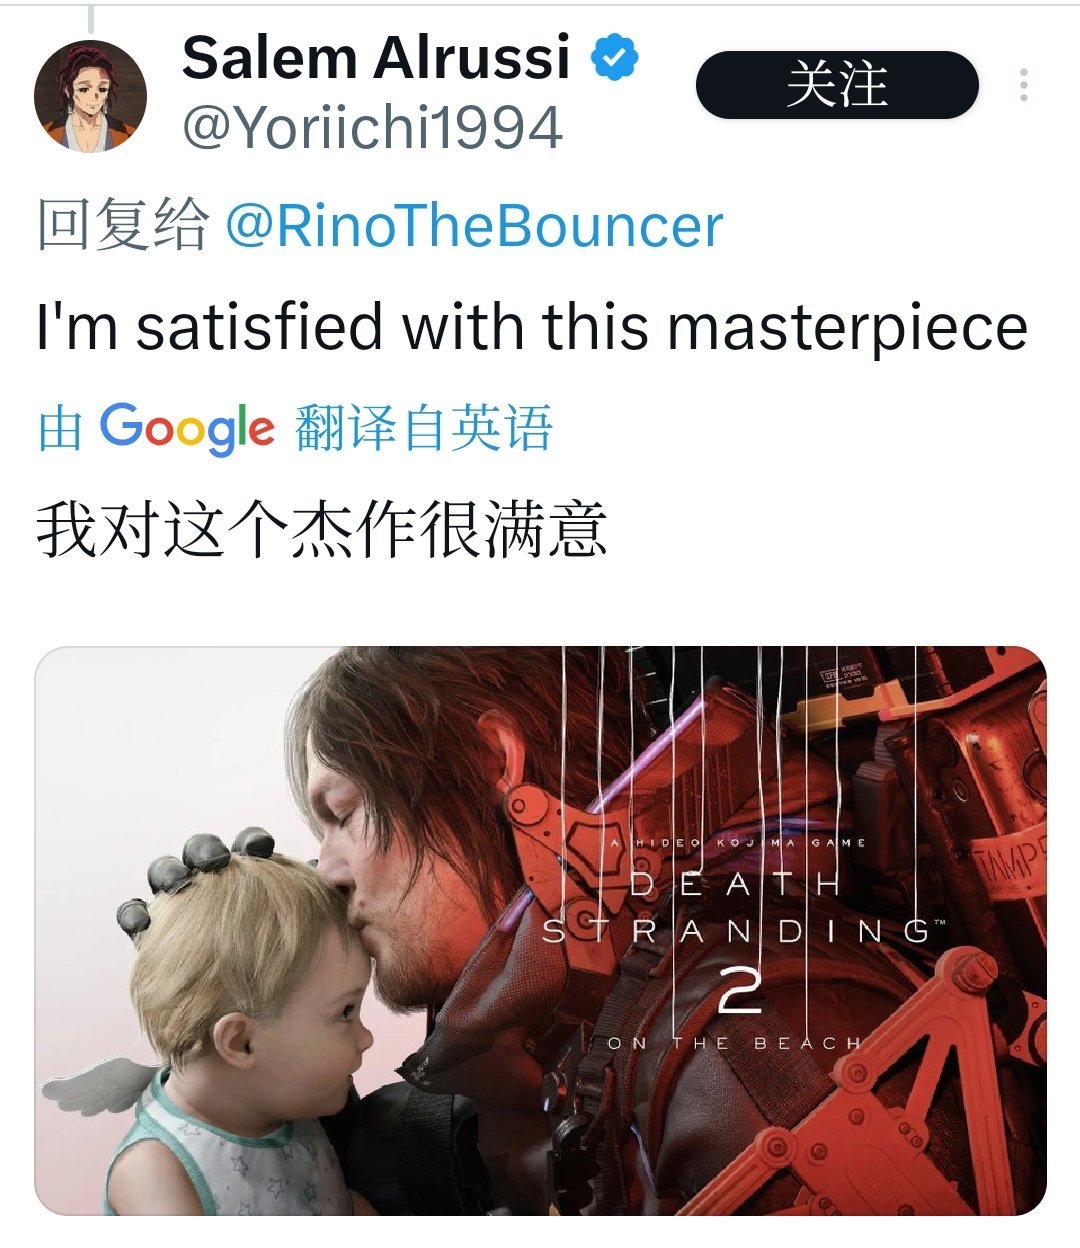The image size is (1080, 1248).
Task: Click the @Yoriichi1994 handle
Action: [372, 128]
